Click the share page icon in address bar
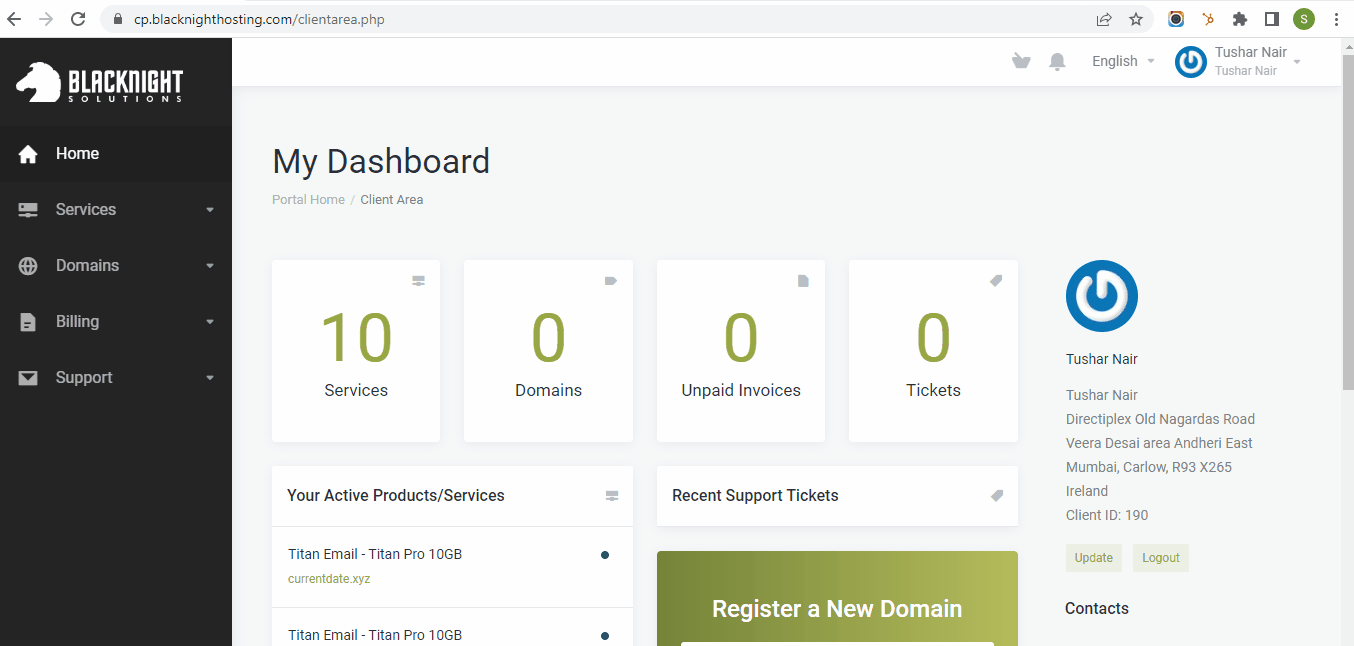Viewport: 1354px width, 646px height. click(1104, 19)
